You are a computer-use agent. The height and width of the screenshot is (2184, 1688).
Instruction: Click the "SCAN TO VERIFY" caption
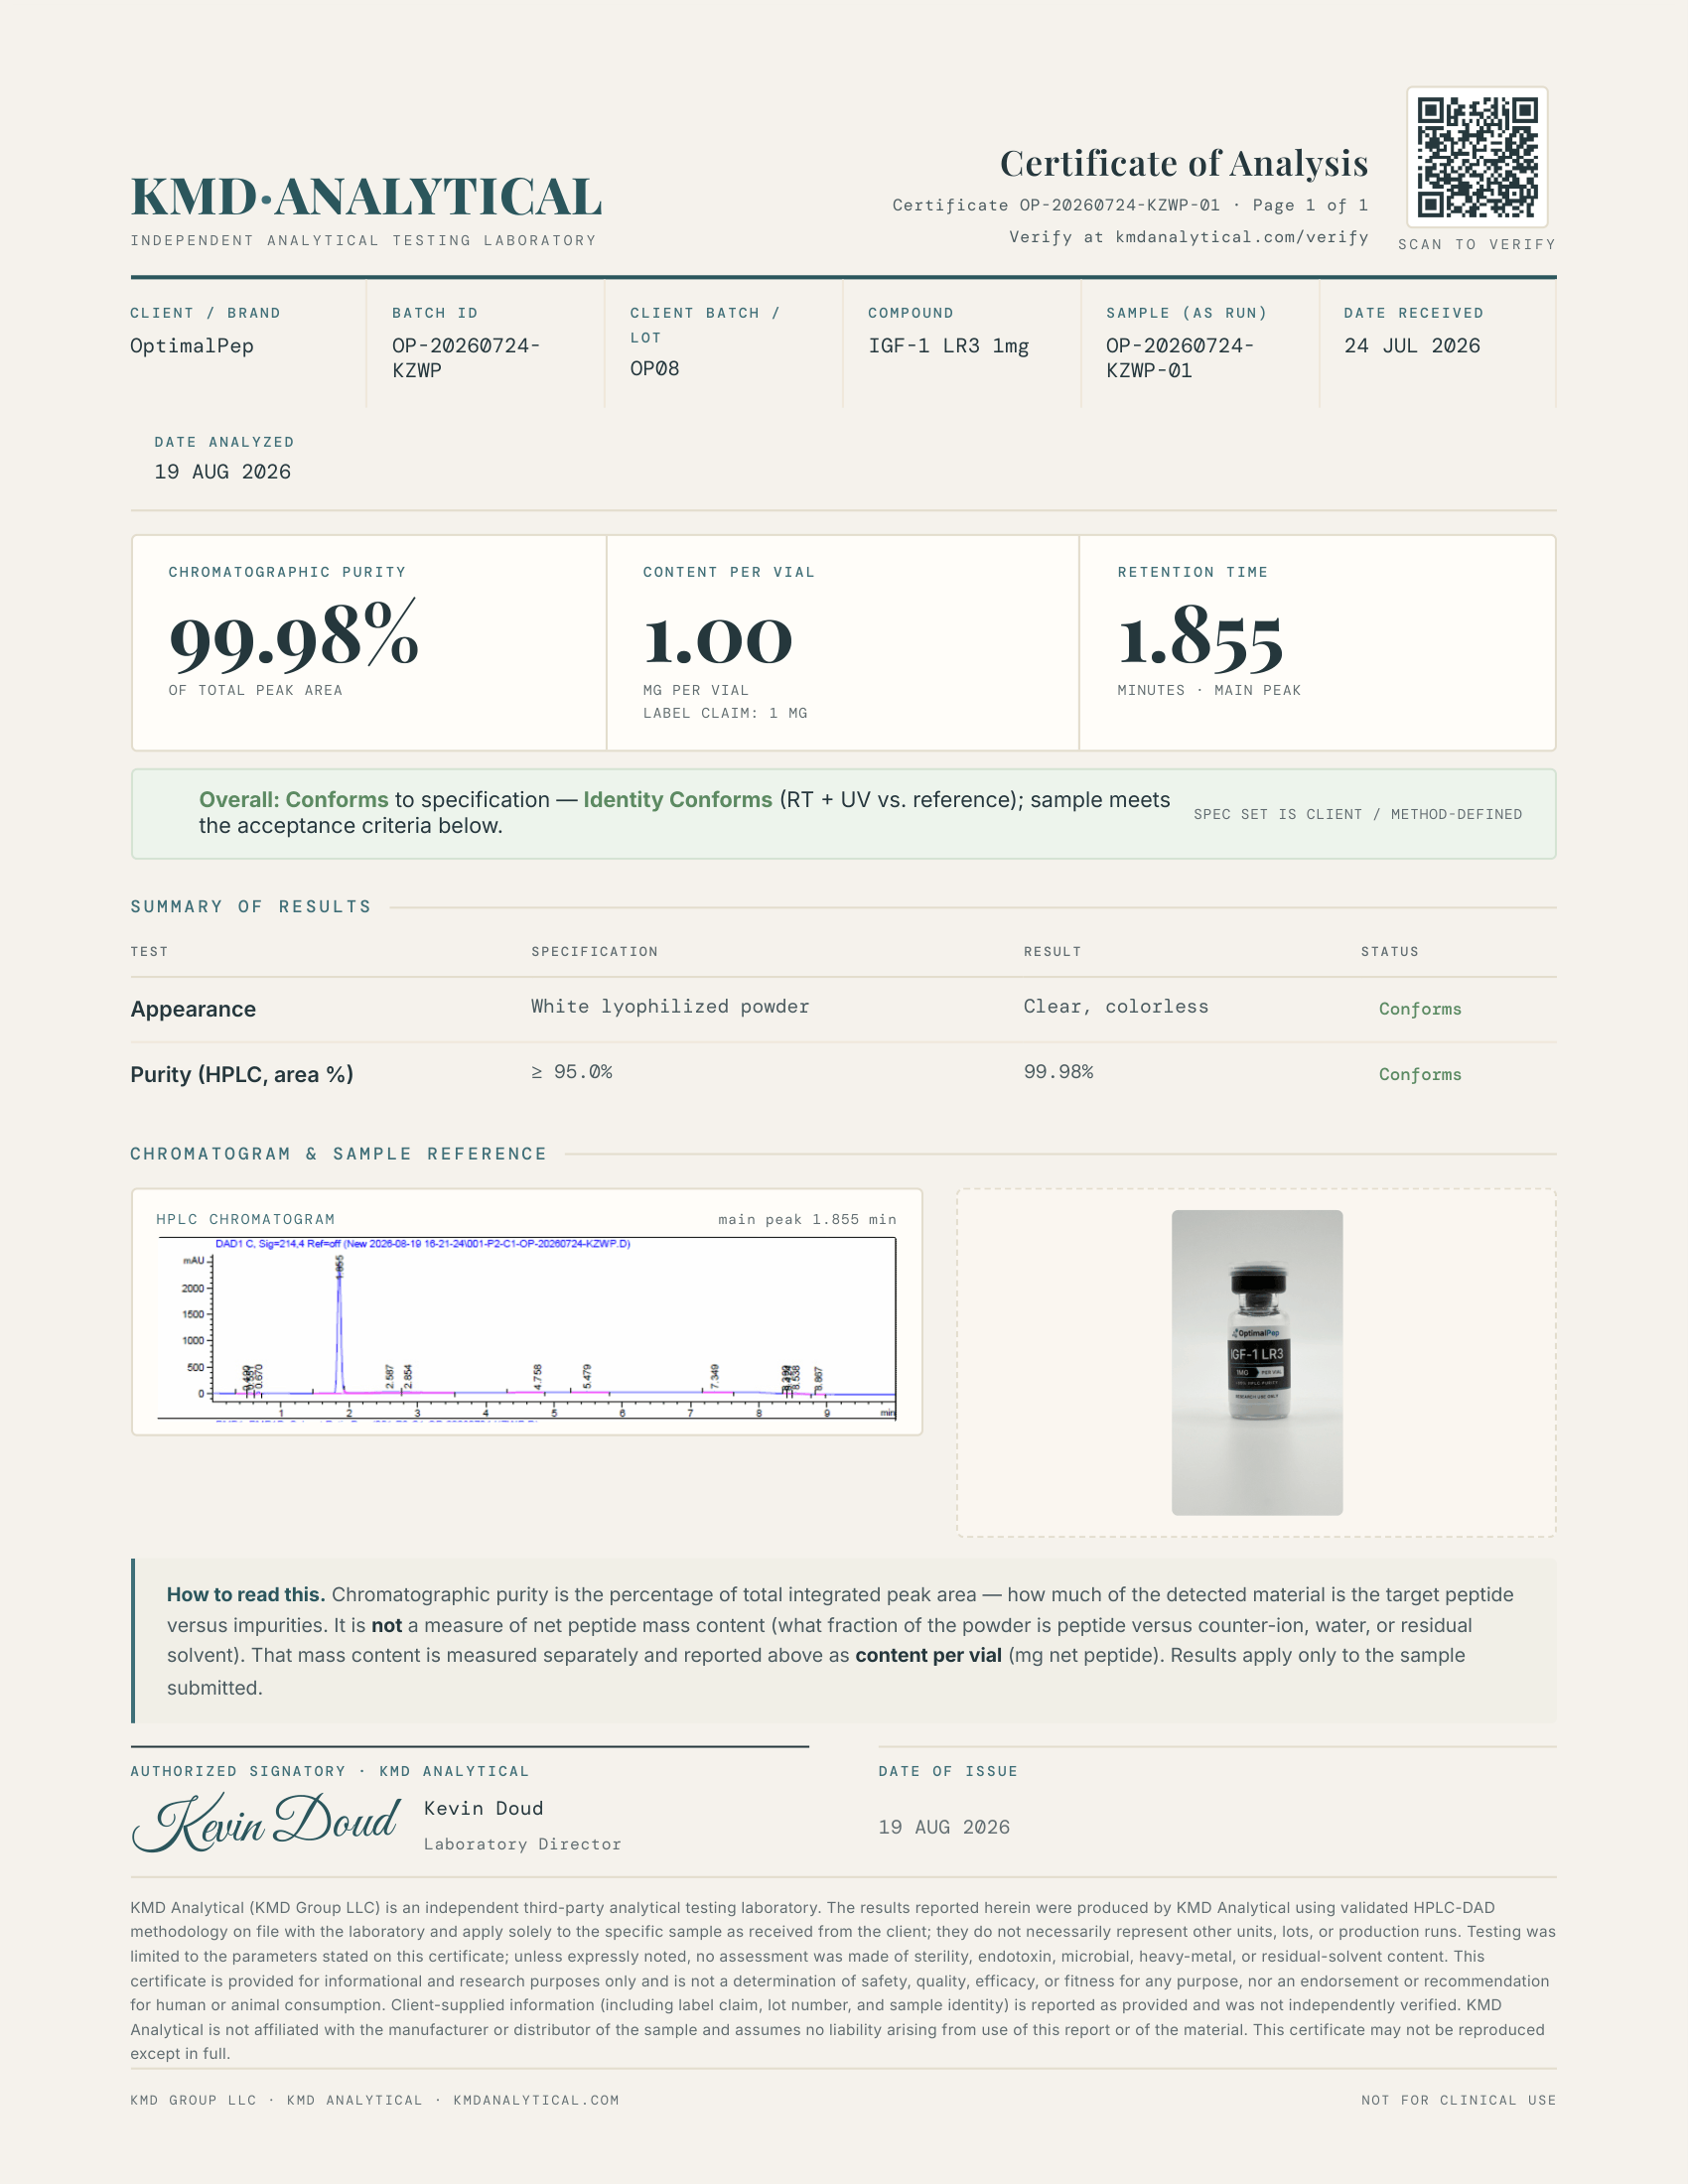[1477, 244]
